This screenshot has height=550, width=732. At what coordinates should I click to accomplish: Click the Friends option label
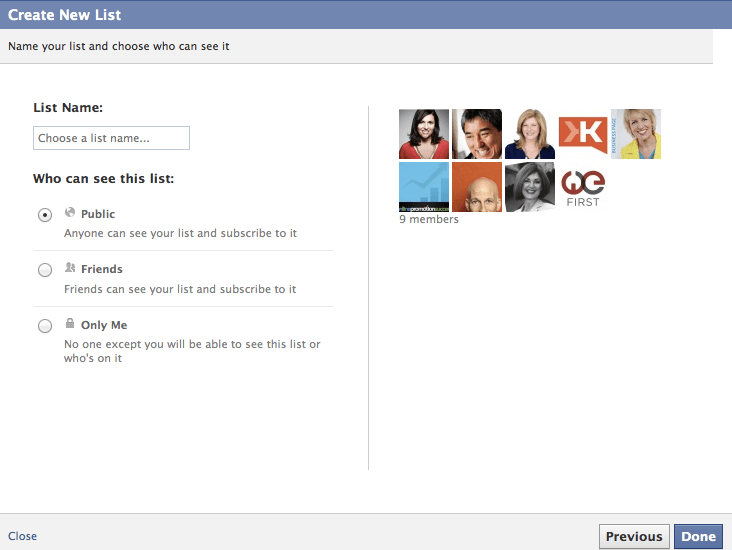pos(102,269)
